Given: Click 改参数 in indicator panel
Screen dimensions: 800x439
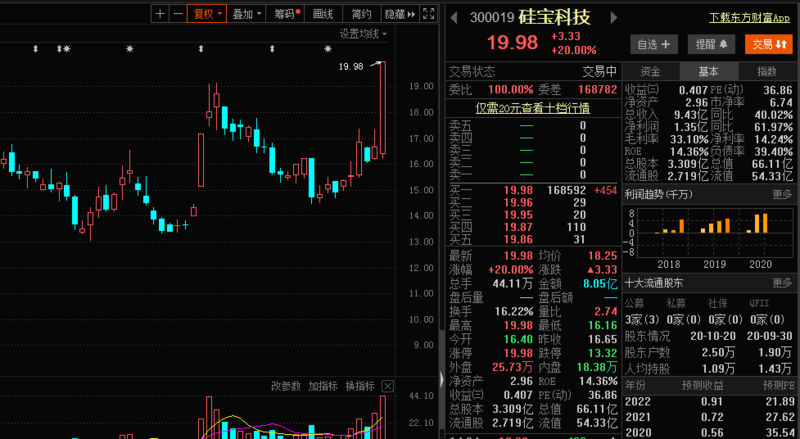Looking at the screenshot, I should 286,386.
